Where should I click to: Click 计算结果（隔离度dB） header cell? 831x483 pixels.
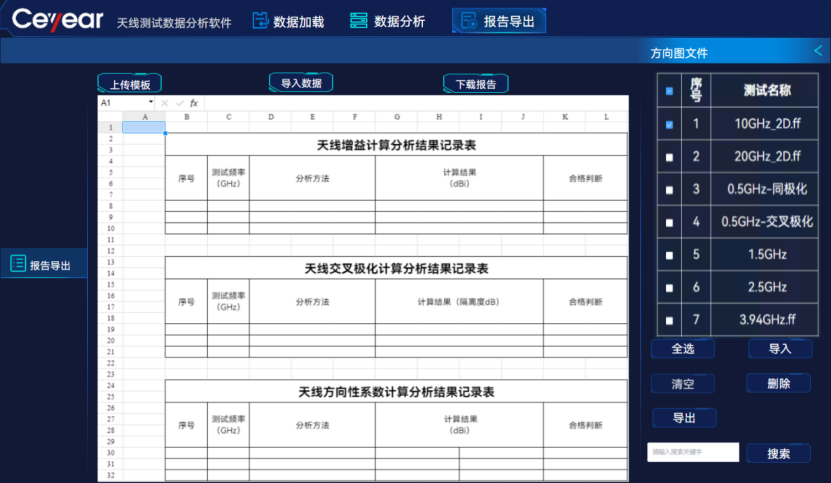459,302
